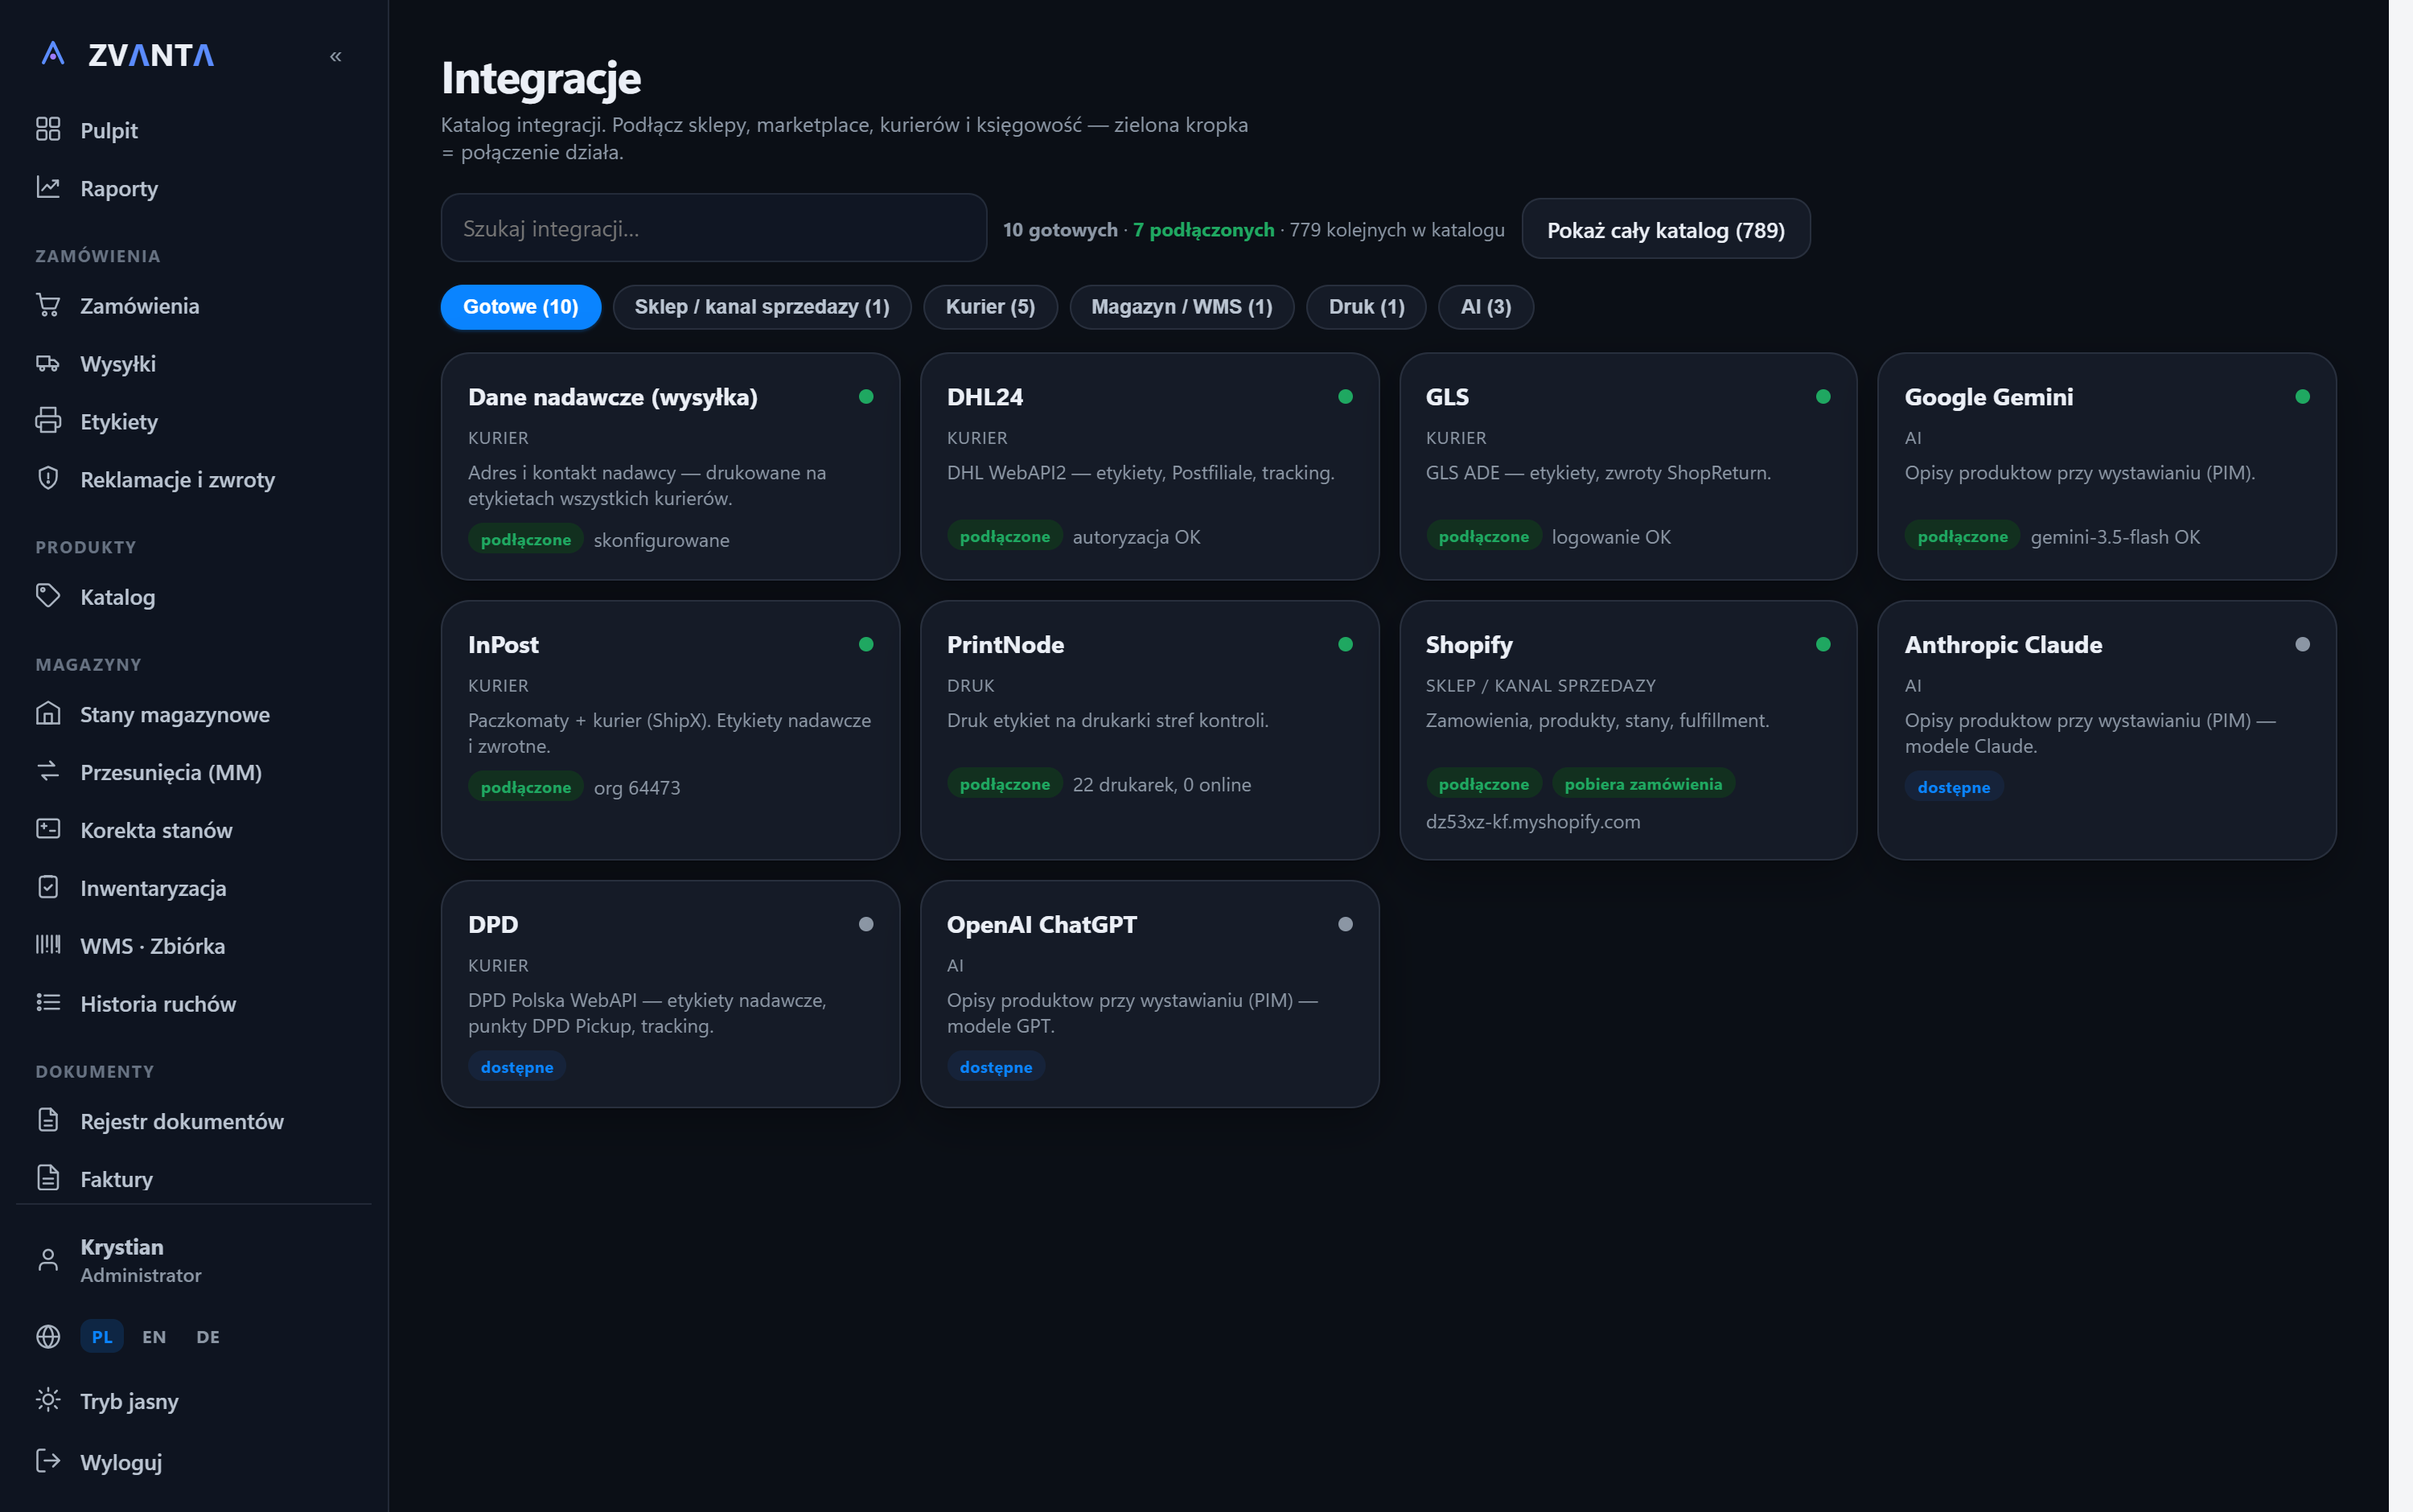This screenshot has width=2413, height=1512.
Task: Select the Gotowe (10) filter tab
Action: [521, 307]
